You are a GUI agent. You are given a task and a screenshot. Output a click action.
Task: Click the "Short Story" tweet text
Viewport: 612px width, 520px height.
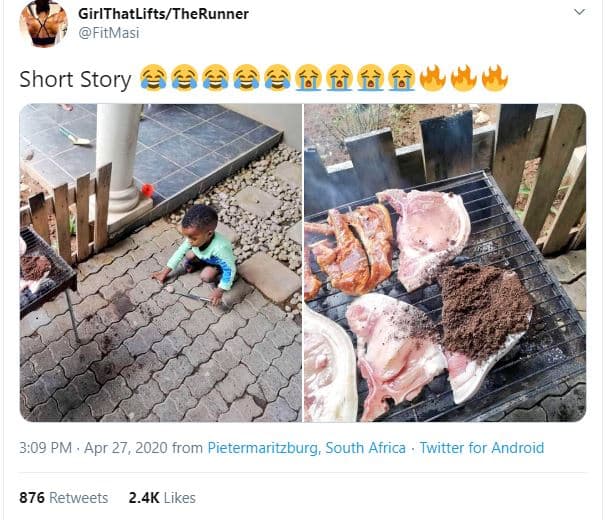(75, 79)
